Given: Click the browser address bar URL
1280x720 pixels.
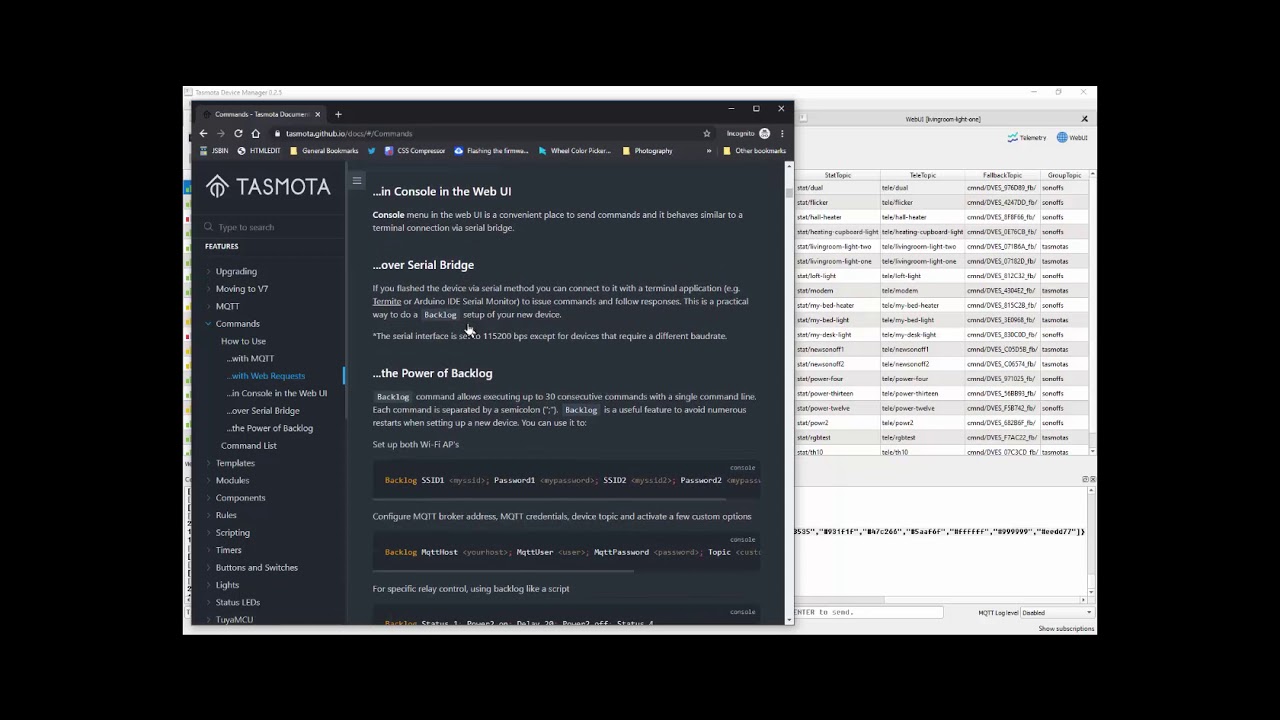Looking at the screenshot, I should tap(348, 133).
